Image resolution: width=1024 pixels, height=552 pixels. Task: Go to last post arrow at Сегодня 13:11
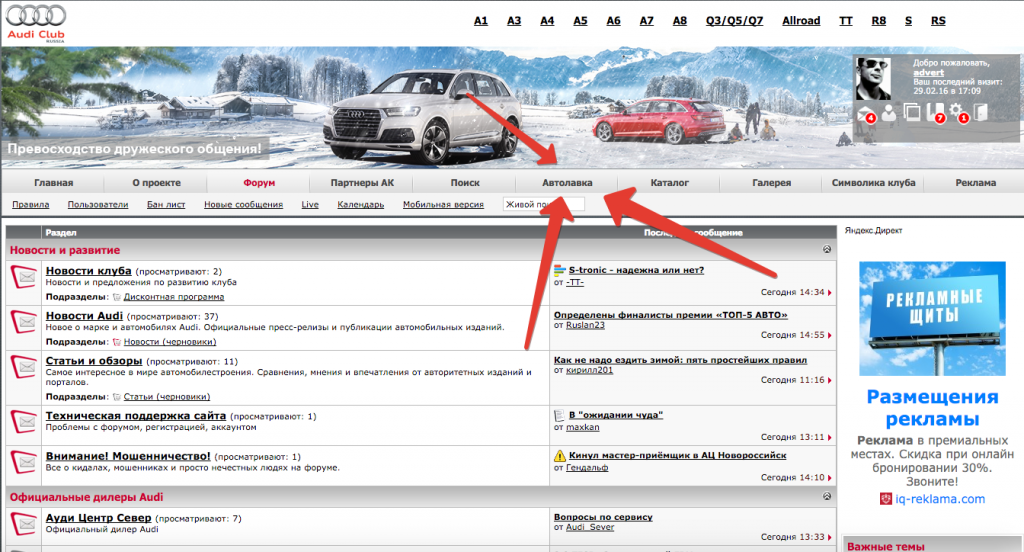(829, 438)
